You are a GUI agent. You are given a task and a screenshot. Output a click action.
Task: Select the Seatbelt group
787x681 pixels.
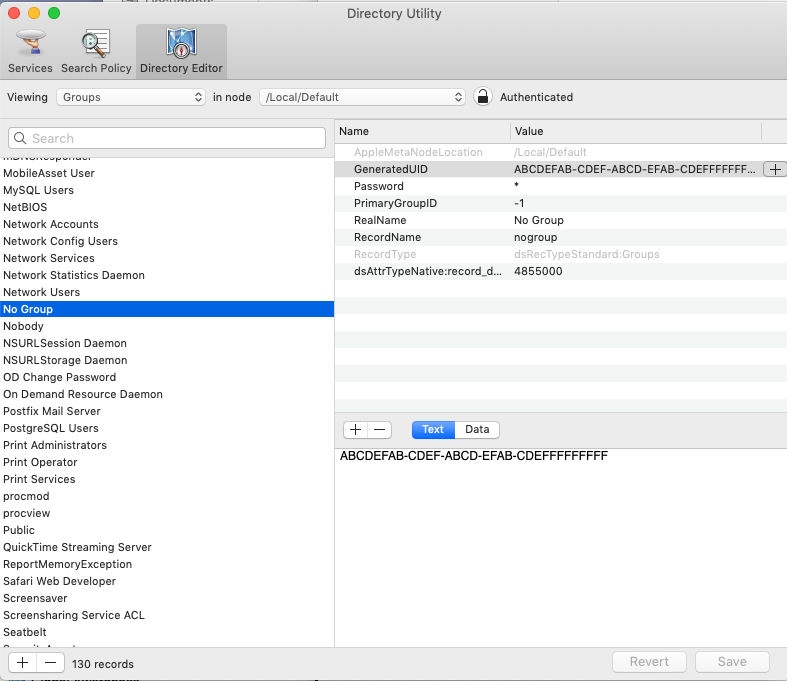pos(167,632)
